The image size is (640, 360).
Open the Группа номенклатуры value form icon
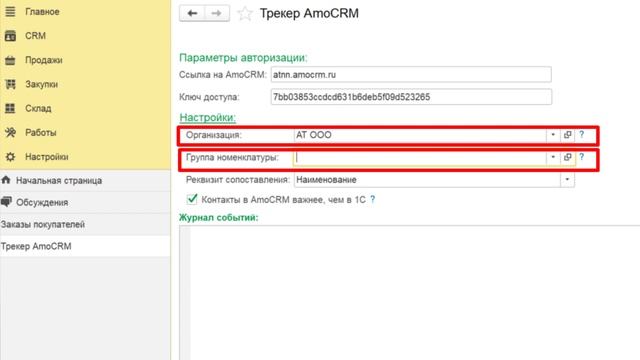567,157
